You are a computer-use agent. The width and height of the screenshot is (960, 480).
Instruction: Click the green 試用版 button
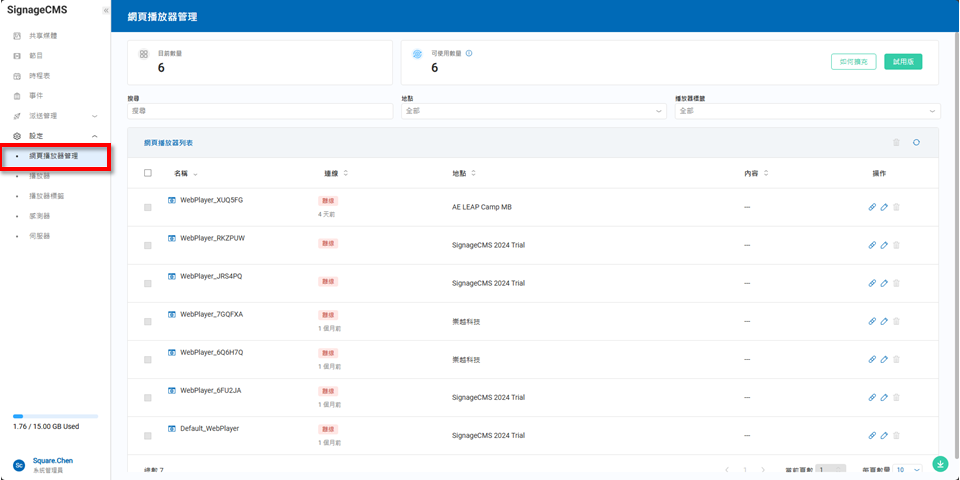pos(903,62)
